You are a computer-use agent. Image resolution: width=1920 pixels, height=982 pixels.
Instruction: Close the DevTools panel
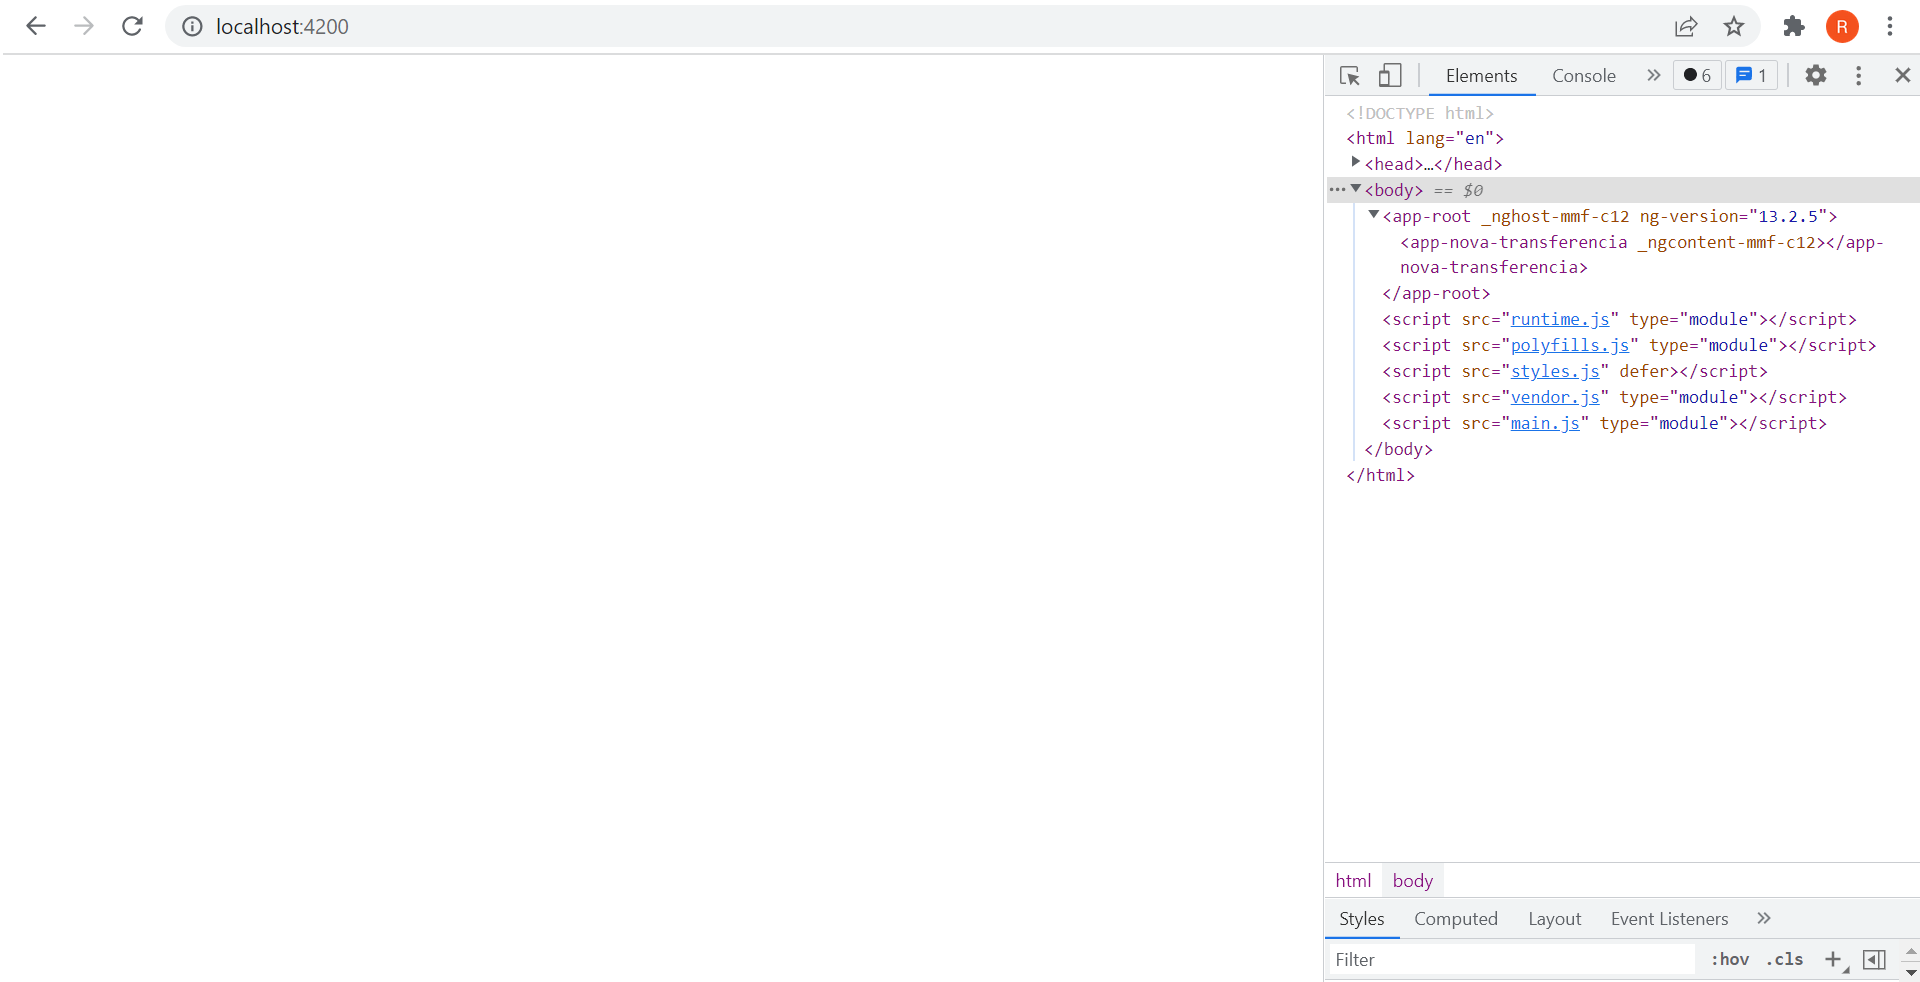coord(1903,75)
